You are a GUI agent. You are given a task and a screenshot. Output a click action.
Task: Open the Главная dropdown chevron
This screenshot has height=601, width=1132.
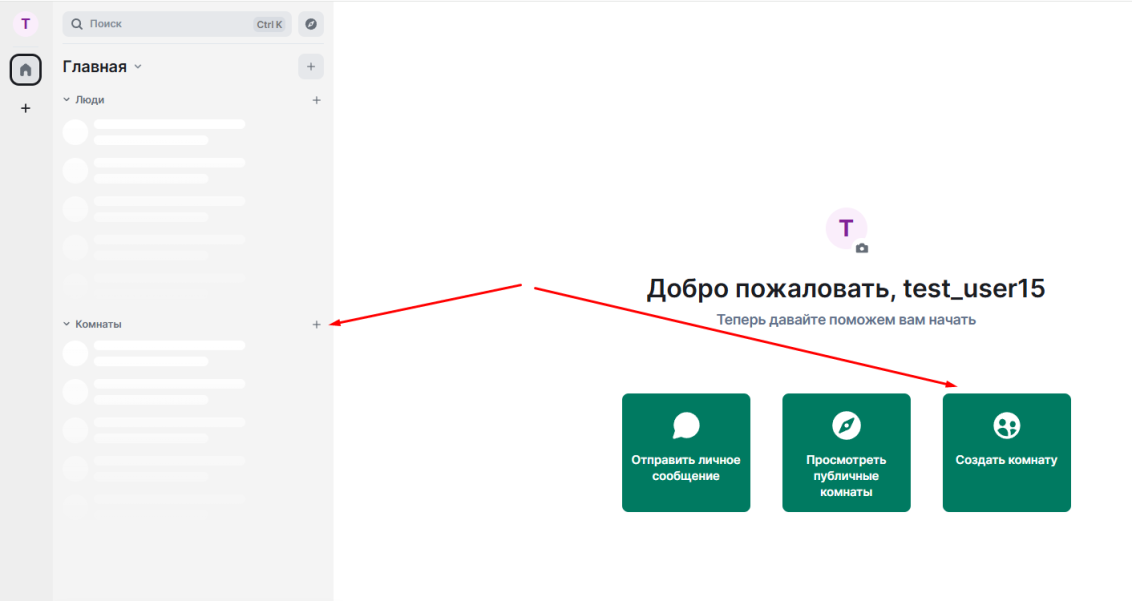pyautogui.click(x=138, y=67)
